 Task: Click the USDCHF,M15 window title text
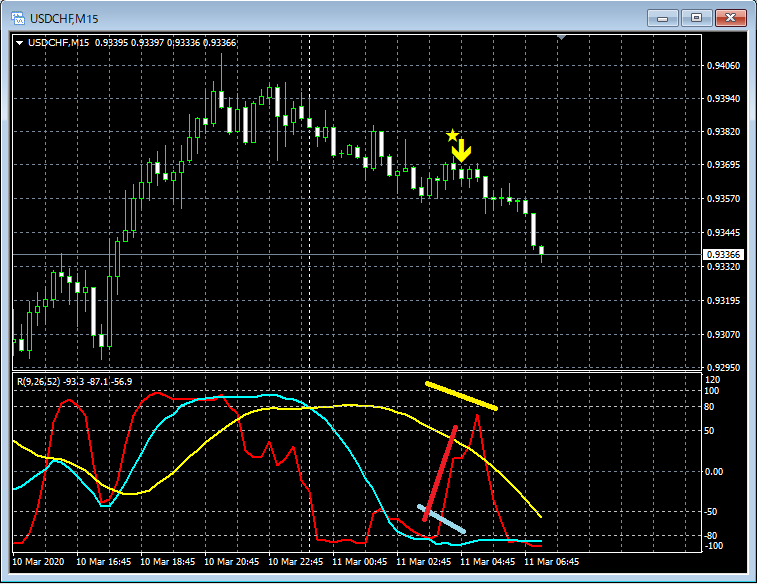pos(64,19)
